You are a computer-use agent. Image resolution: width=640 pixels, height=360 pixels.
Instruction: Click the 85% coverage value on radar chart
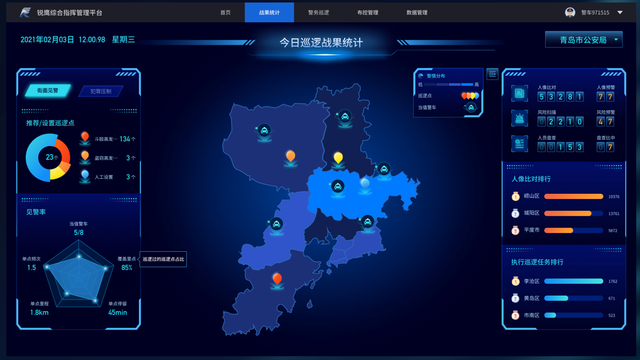[127, 268]
